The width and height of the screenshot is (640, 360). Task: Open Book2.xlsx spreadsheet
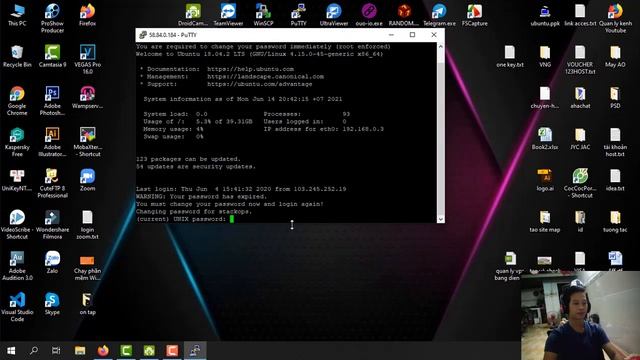545,139
